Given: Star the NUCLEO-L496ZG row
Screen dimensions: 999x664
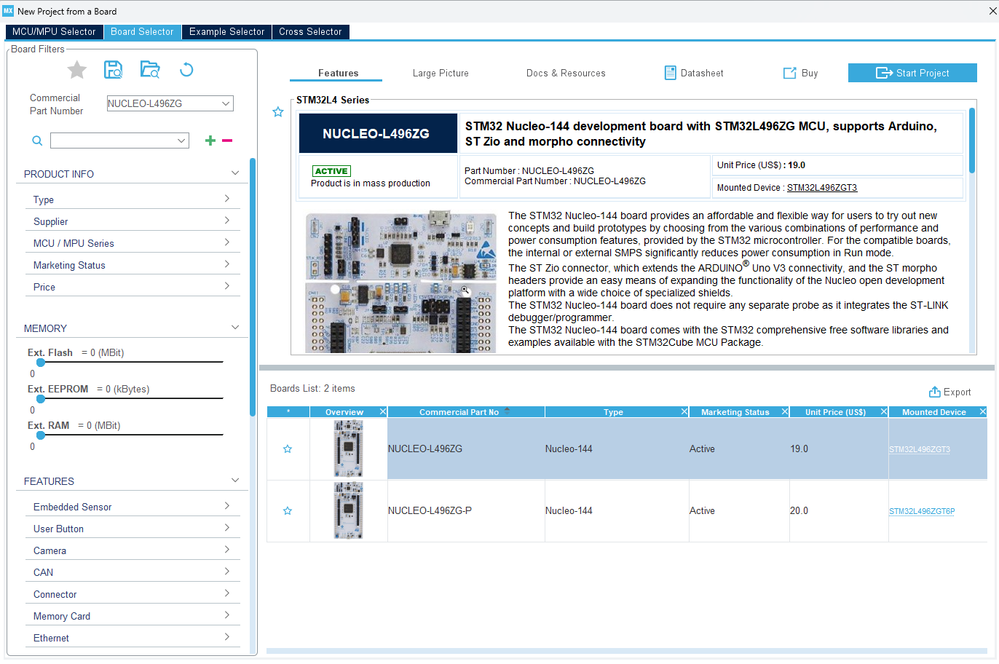Looking at the screenshot, I should [x=287, y=449].
